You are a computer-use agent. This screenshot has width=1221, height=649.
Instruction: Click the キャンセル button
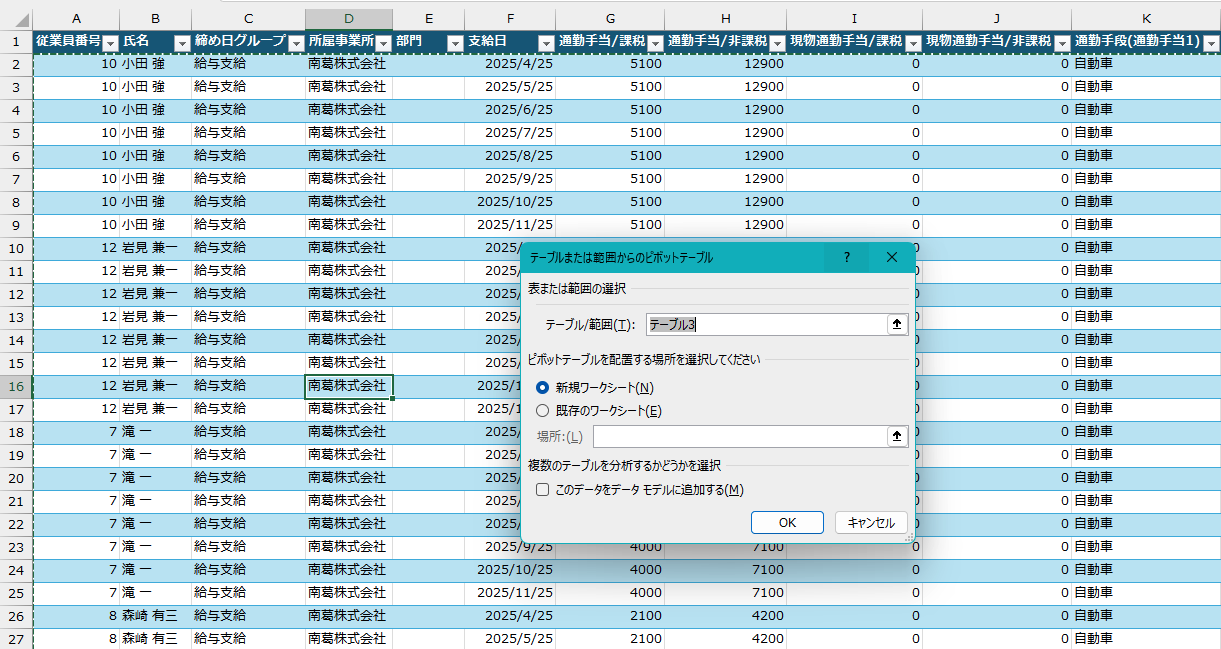(x=870, y=523)
